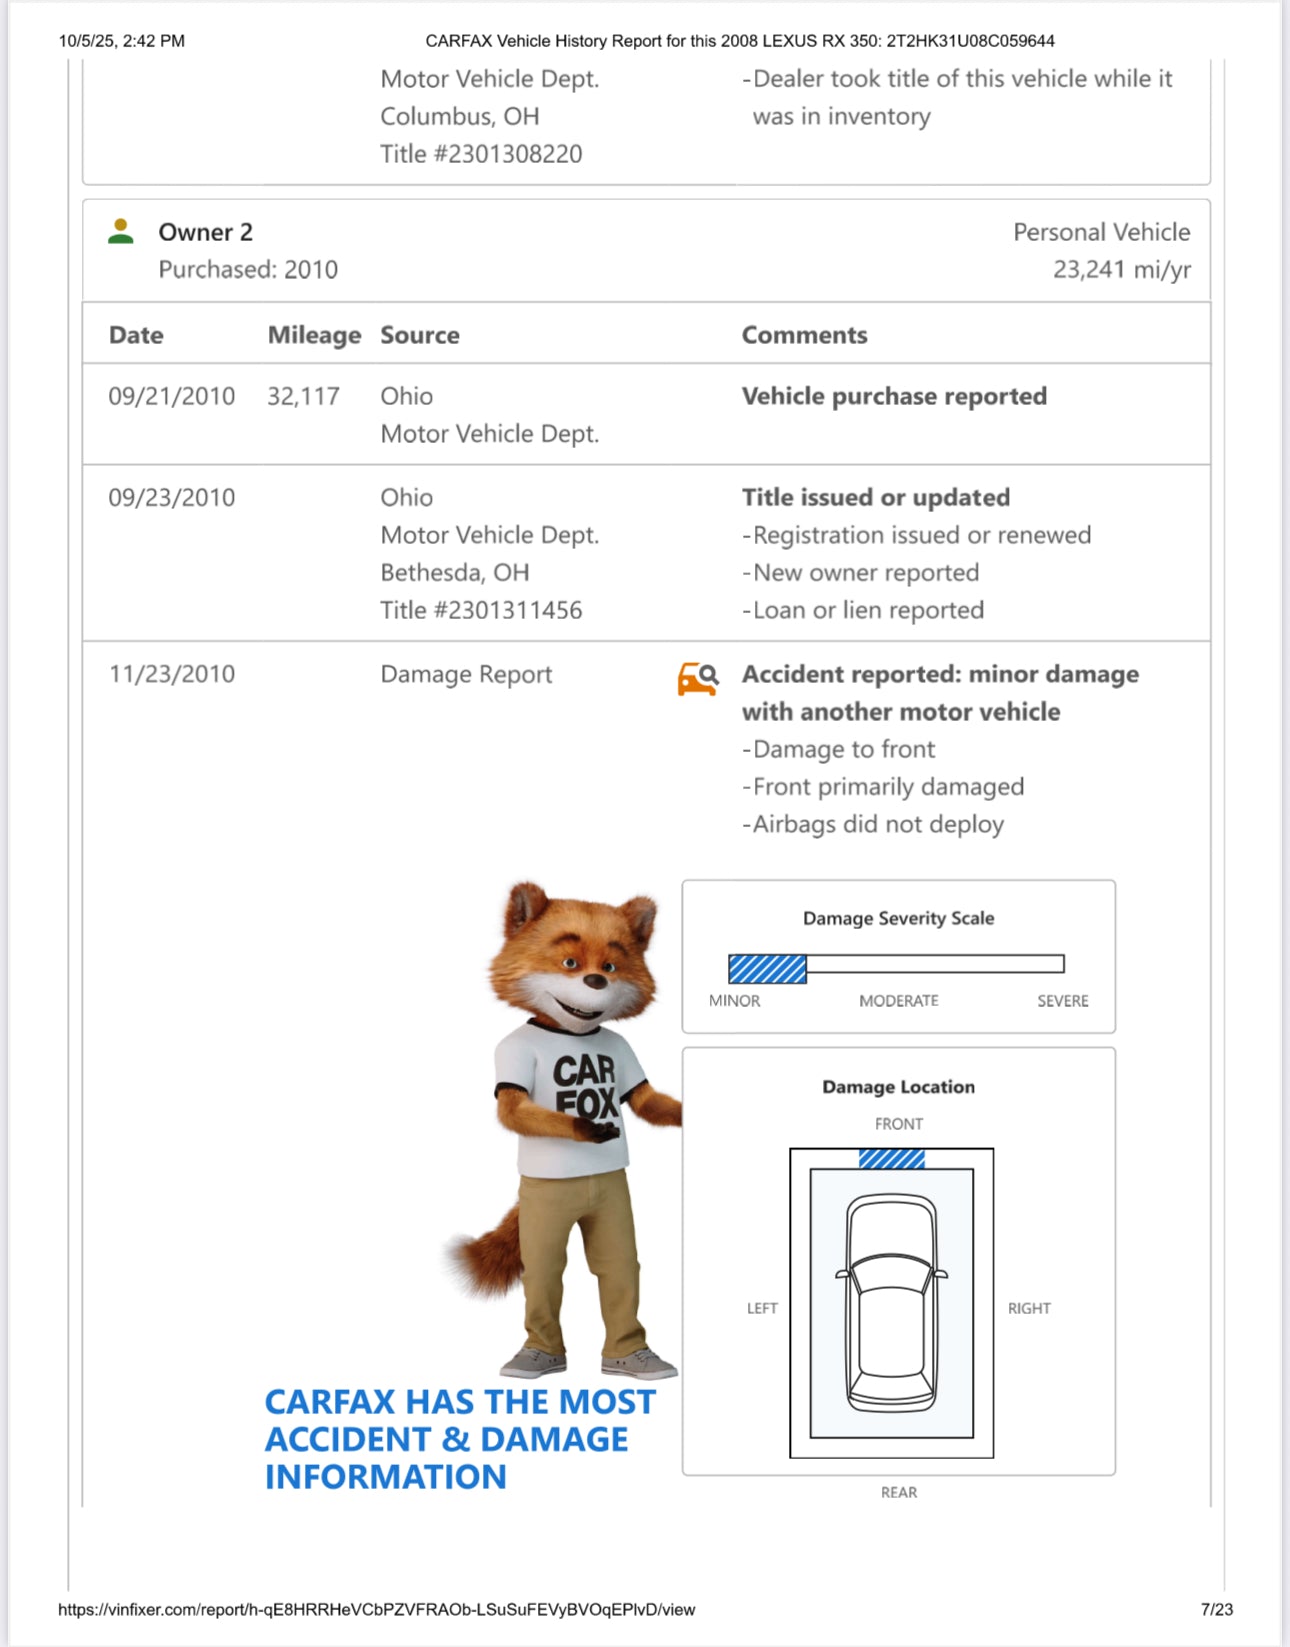Open the vinfixer.com report URL in footer
This screenshot has height=1647, width=1290.
[x=376, y=1609]
